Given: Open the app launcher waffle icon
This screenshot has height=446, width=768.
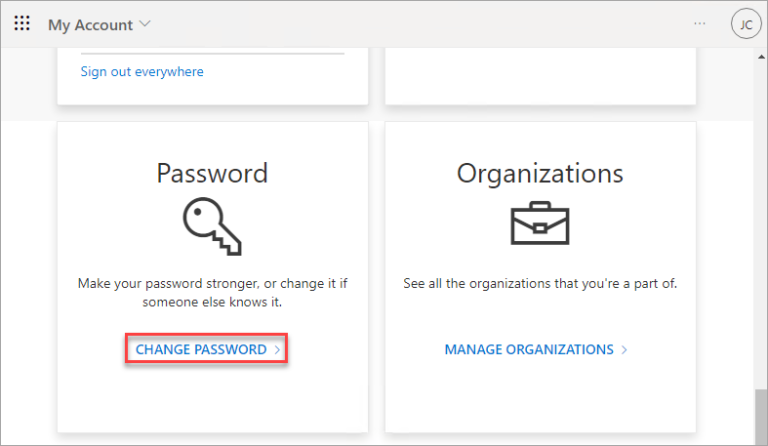Looking at the screenshot, I should pyautogui.click(x=22, y=23).
